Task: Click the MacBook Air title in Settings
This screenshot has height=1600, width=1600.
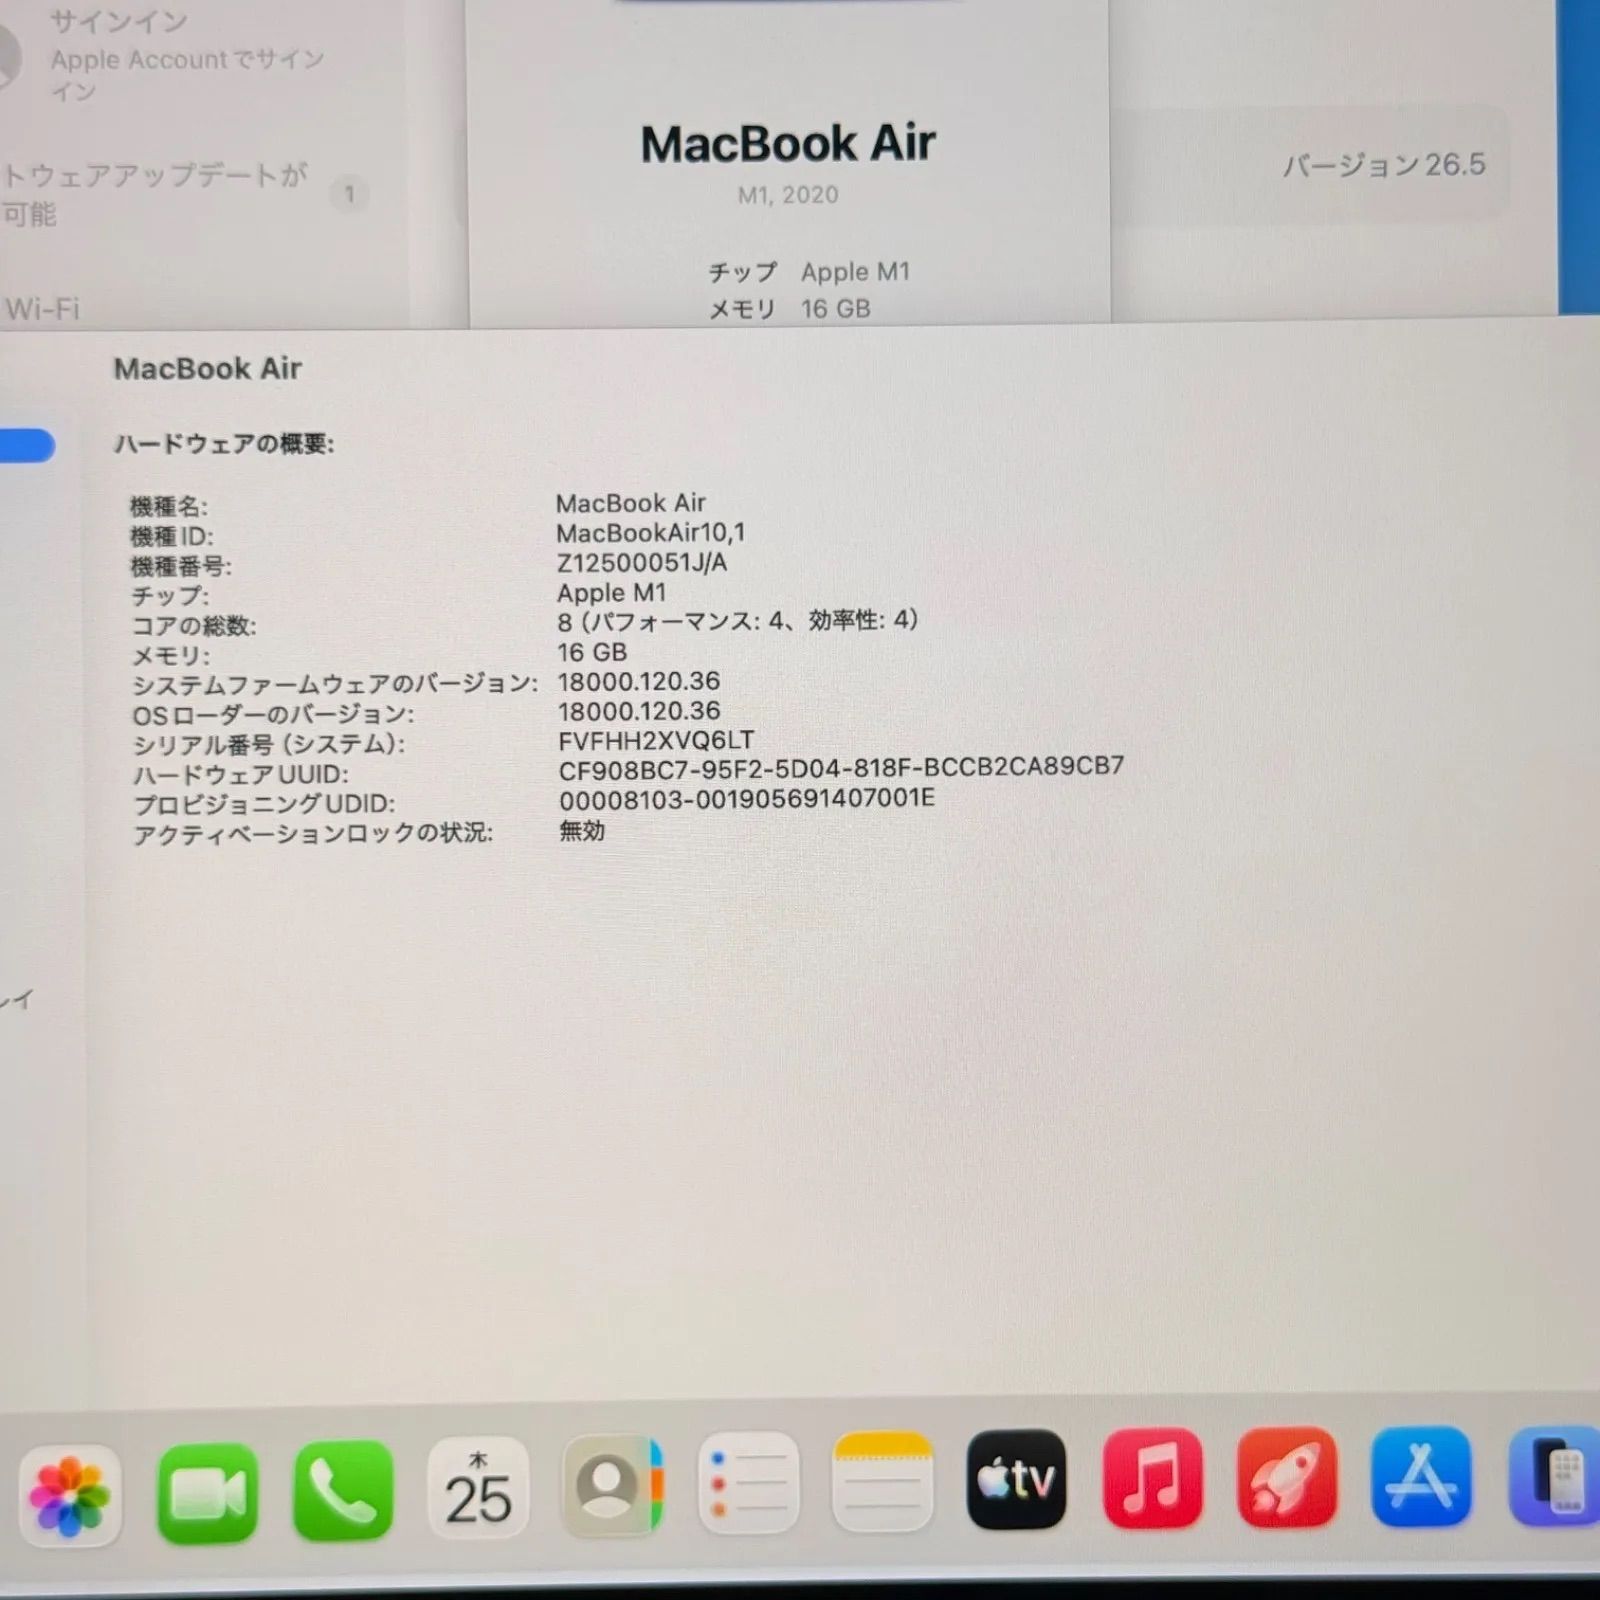Action: [x=788, y=143]
